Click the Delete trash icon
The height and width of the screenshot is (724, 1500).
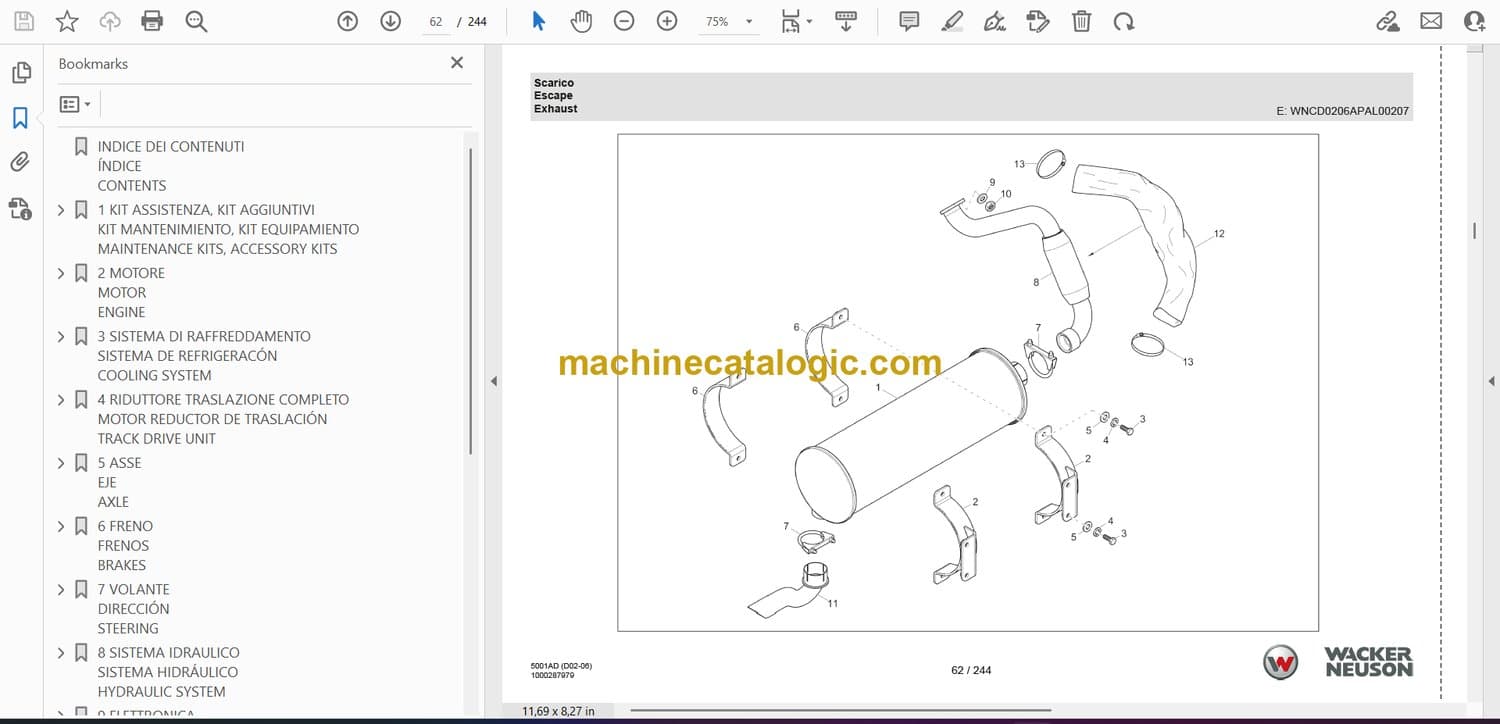[1081, 21]
